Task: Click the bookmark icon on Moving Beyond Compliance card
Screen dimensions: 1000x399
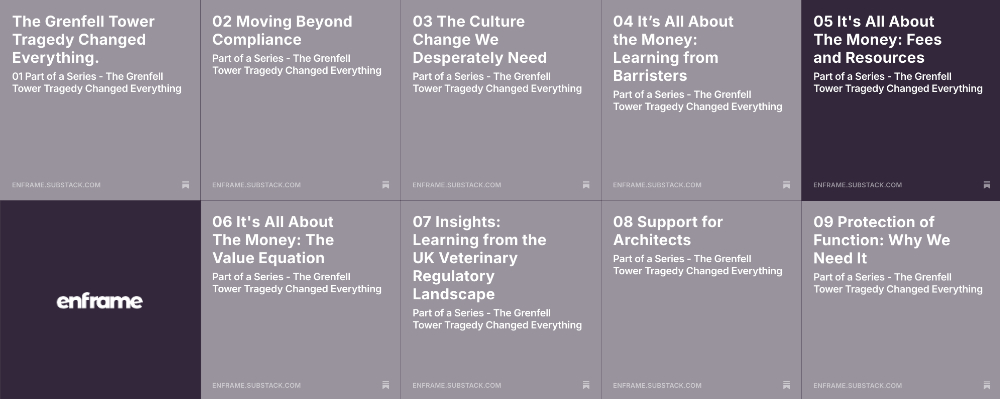Action: click(x=385, y=185)
